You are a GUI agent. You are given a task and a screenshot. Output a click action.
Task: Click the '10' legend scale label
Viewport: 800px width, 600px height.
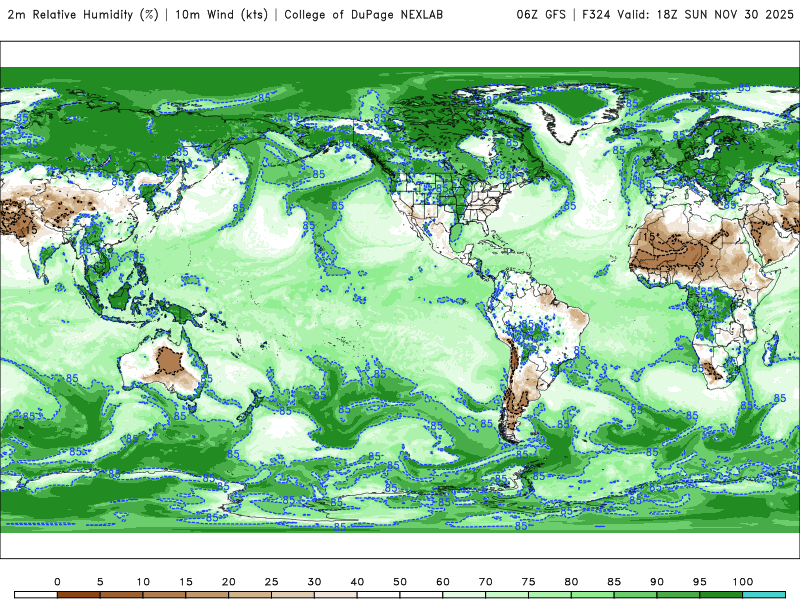pyautogui.click(x=143, y=582)
